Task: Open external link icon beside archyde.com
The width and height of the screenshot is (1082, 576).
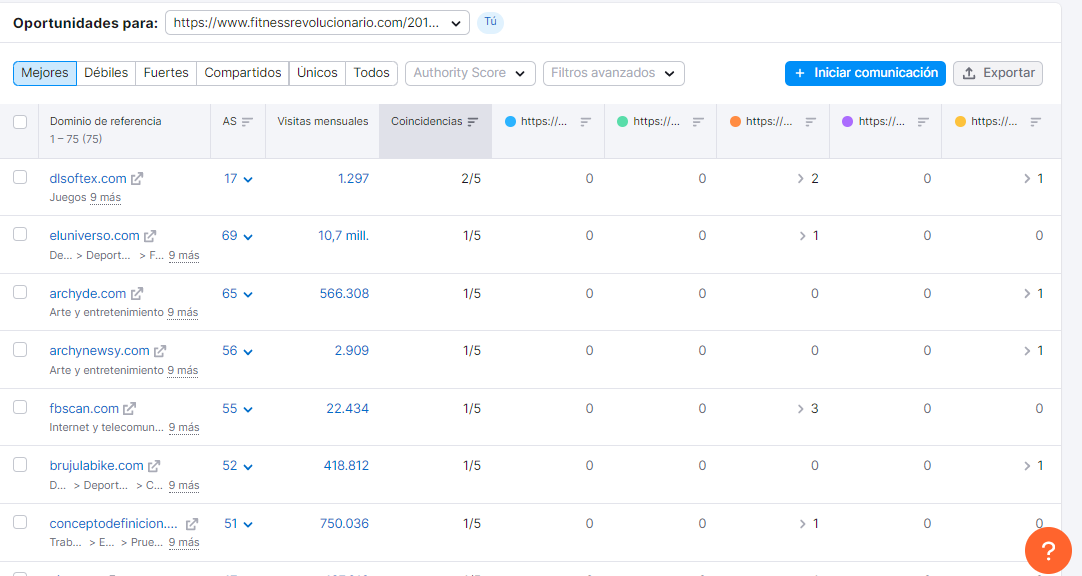Action: click(137, 294)
